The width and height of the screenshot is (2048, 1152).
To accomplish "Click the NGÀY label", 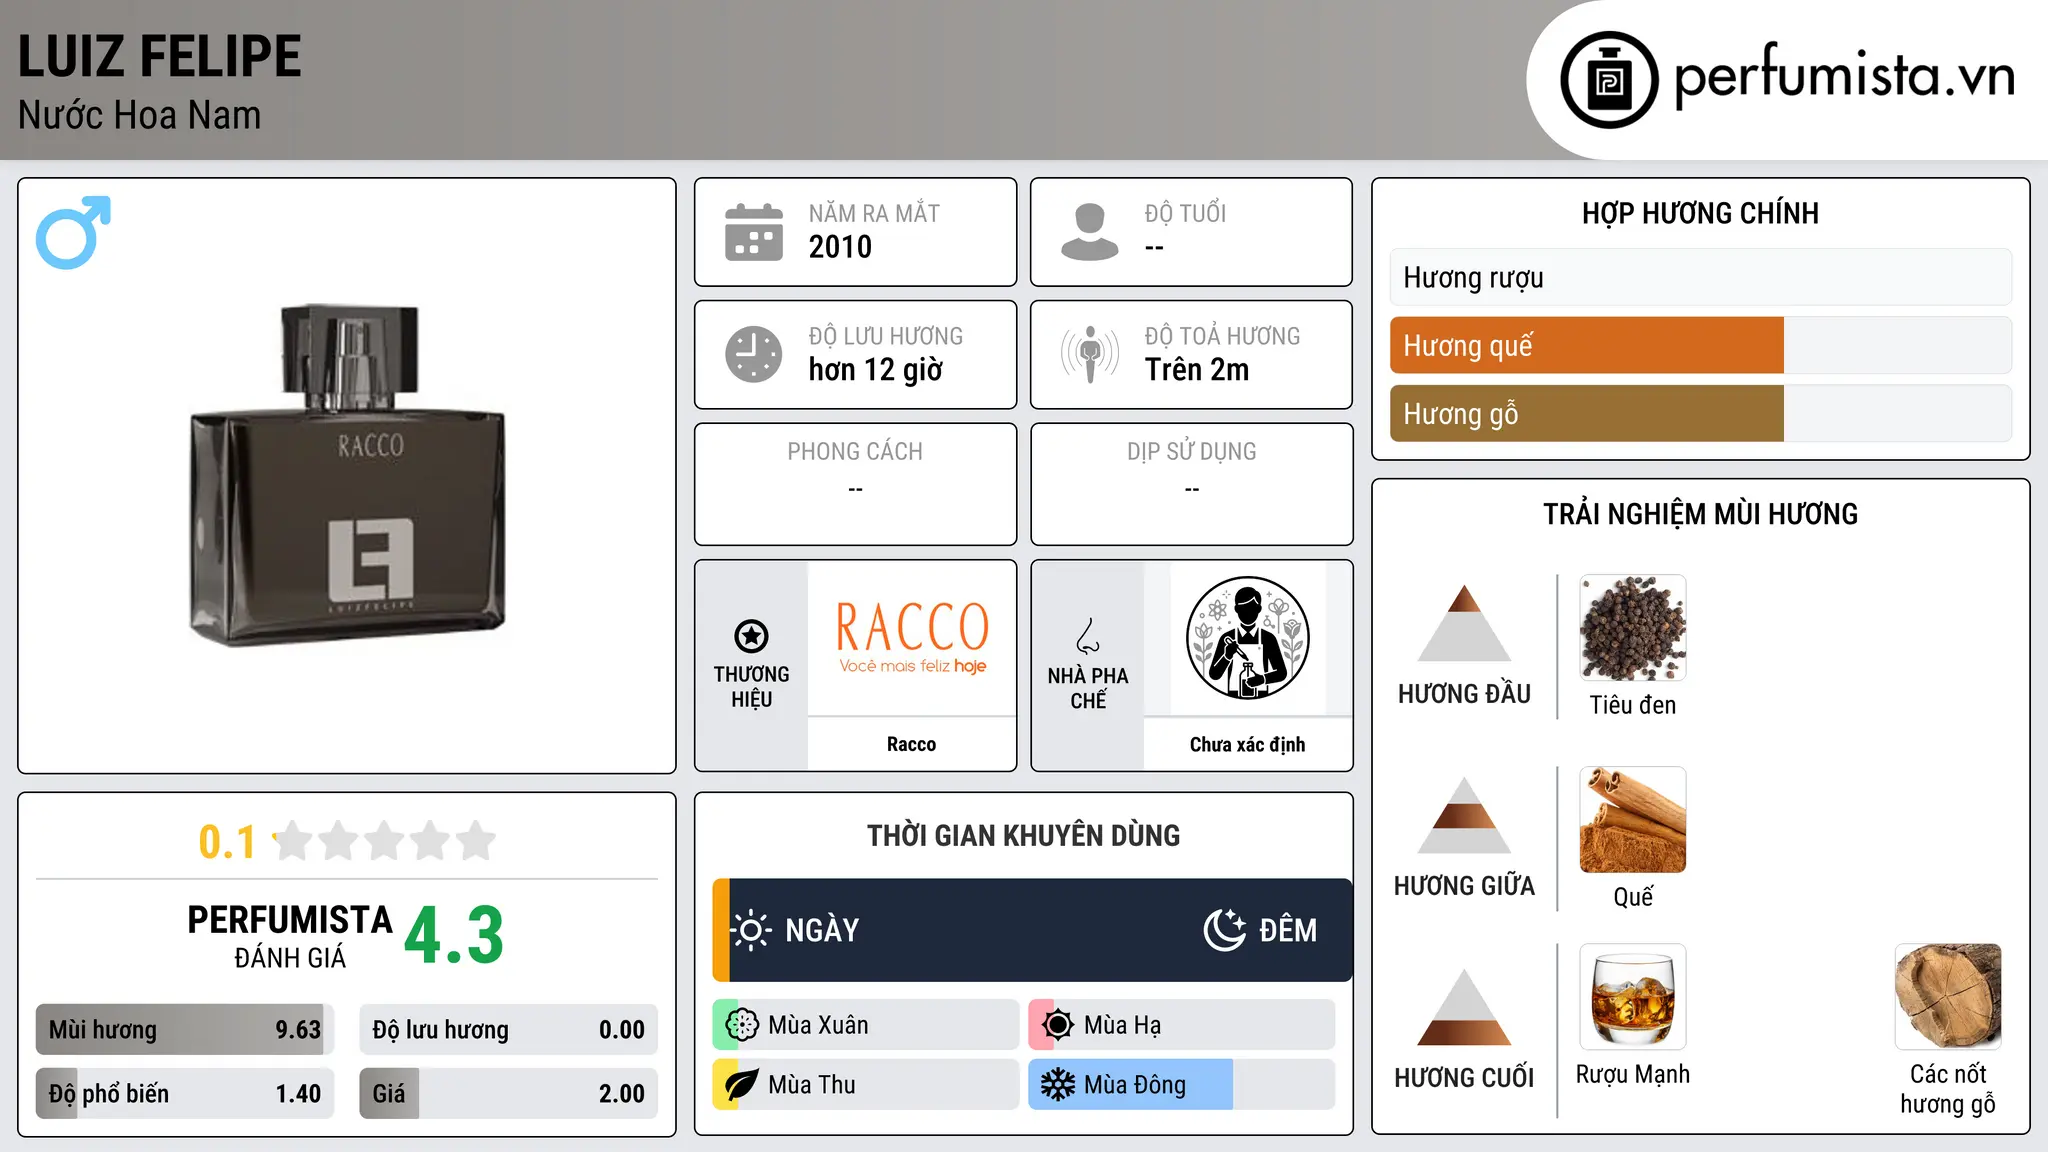I will coord(822,931).
